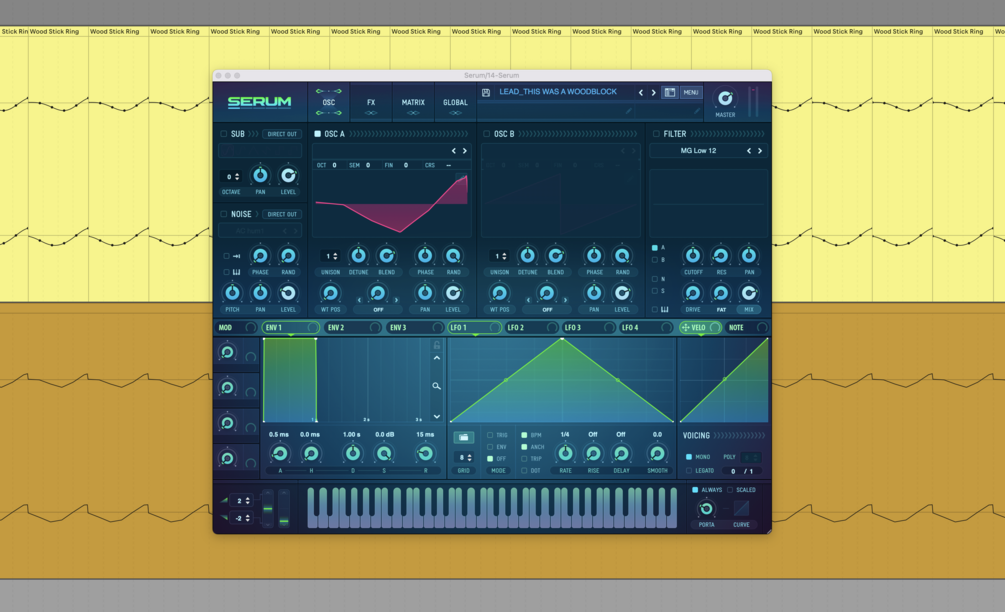Click the save preset floppy disk icon
This screenshot has width=1005, height=612.
tap(486, 92)
